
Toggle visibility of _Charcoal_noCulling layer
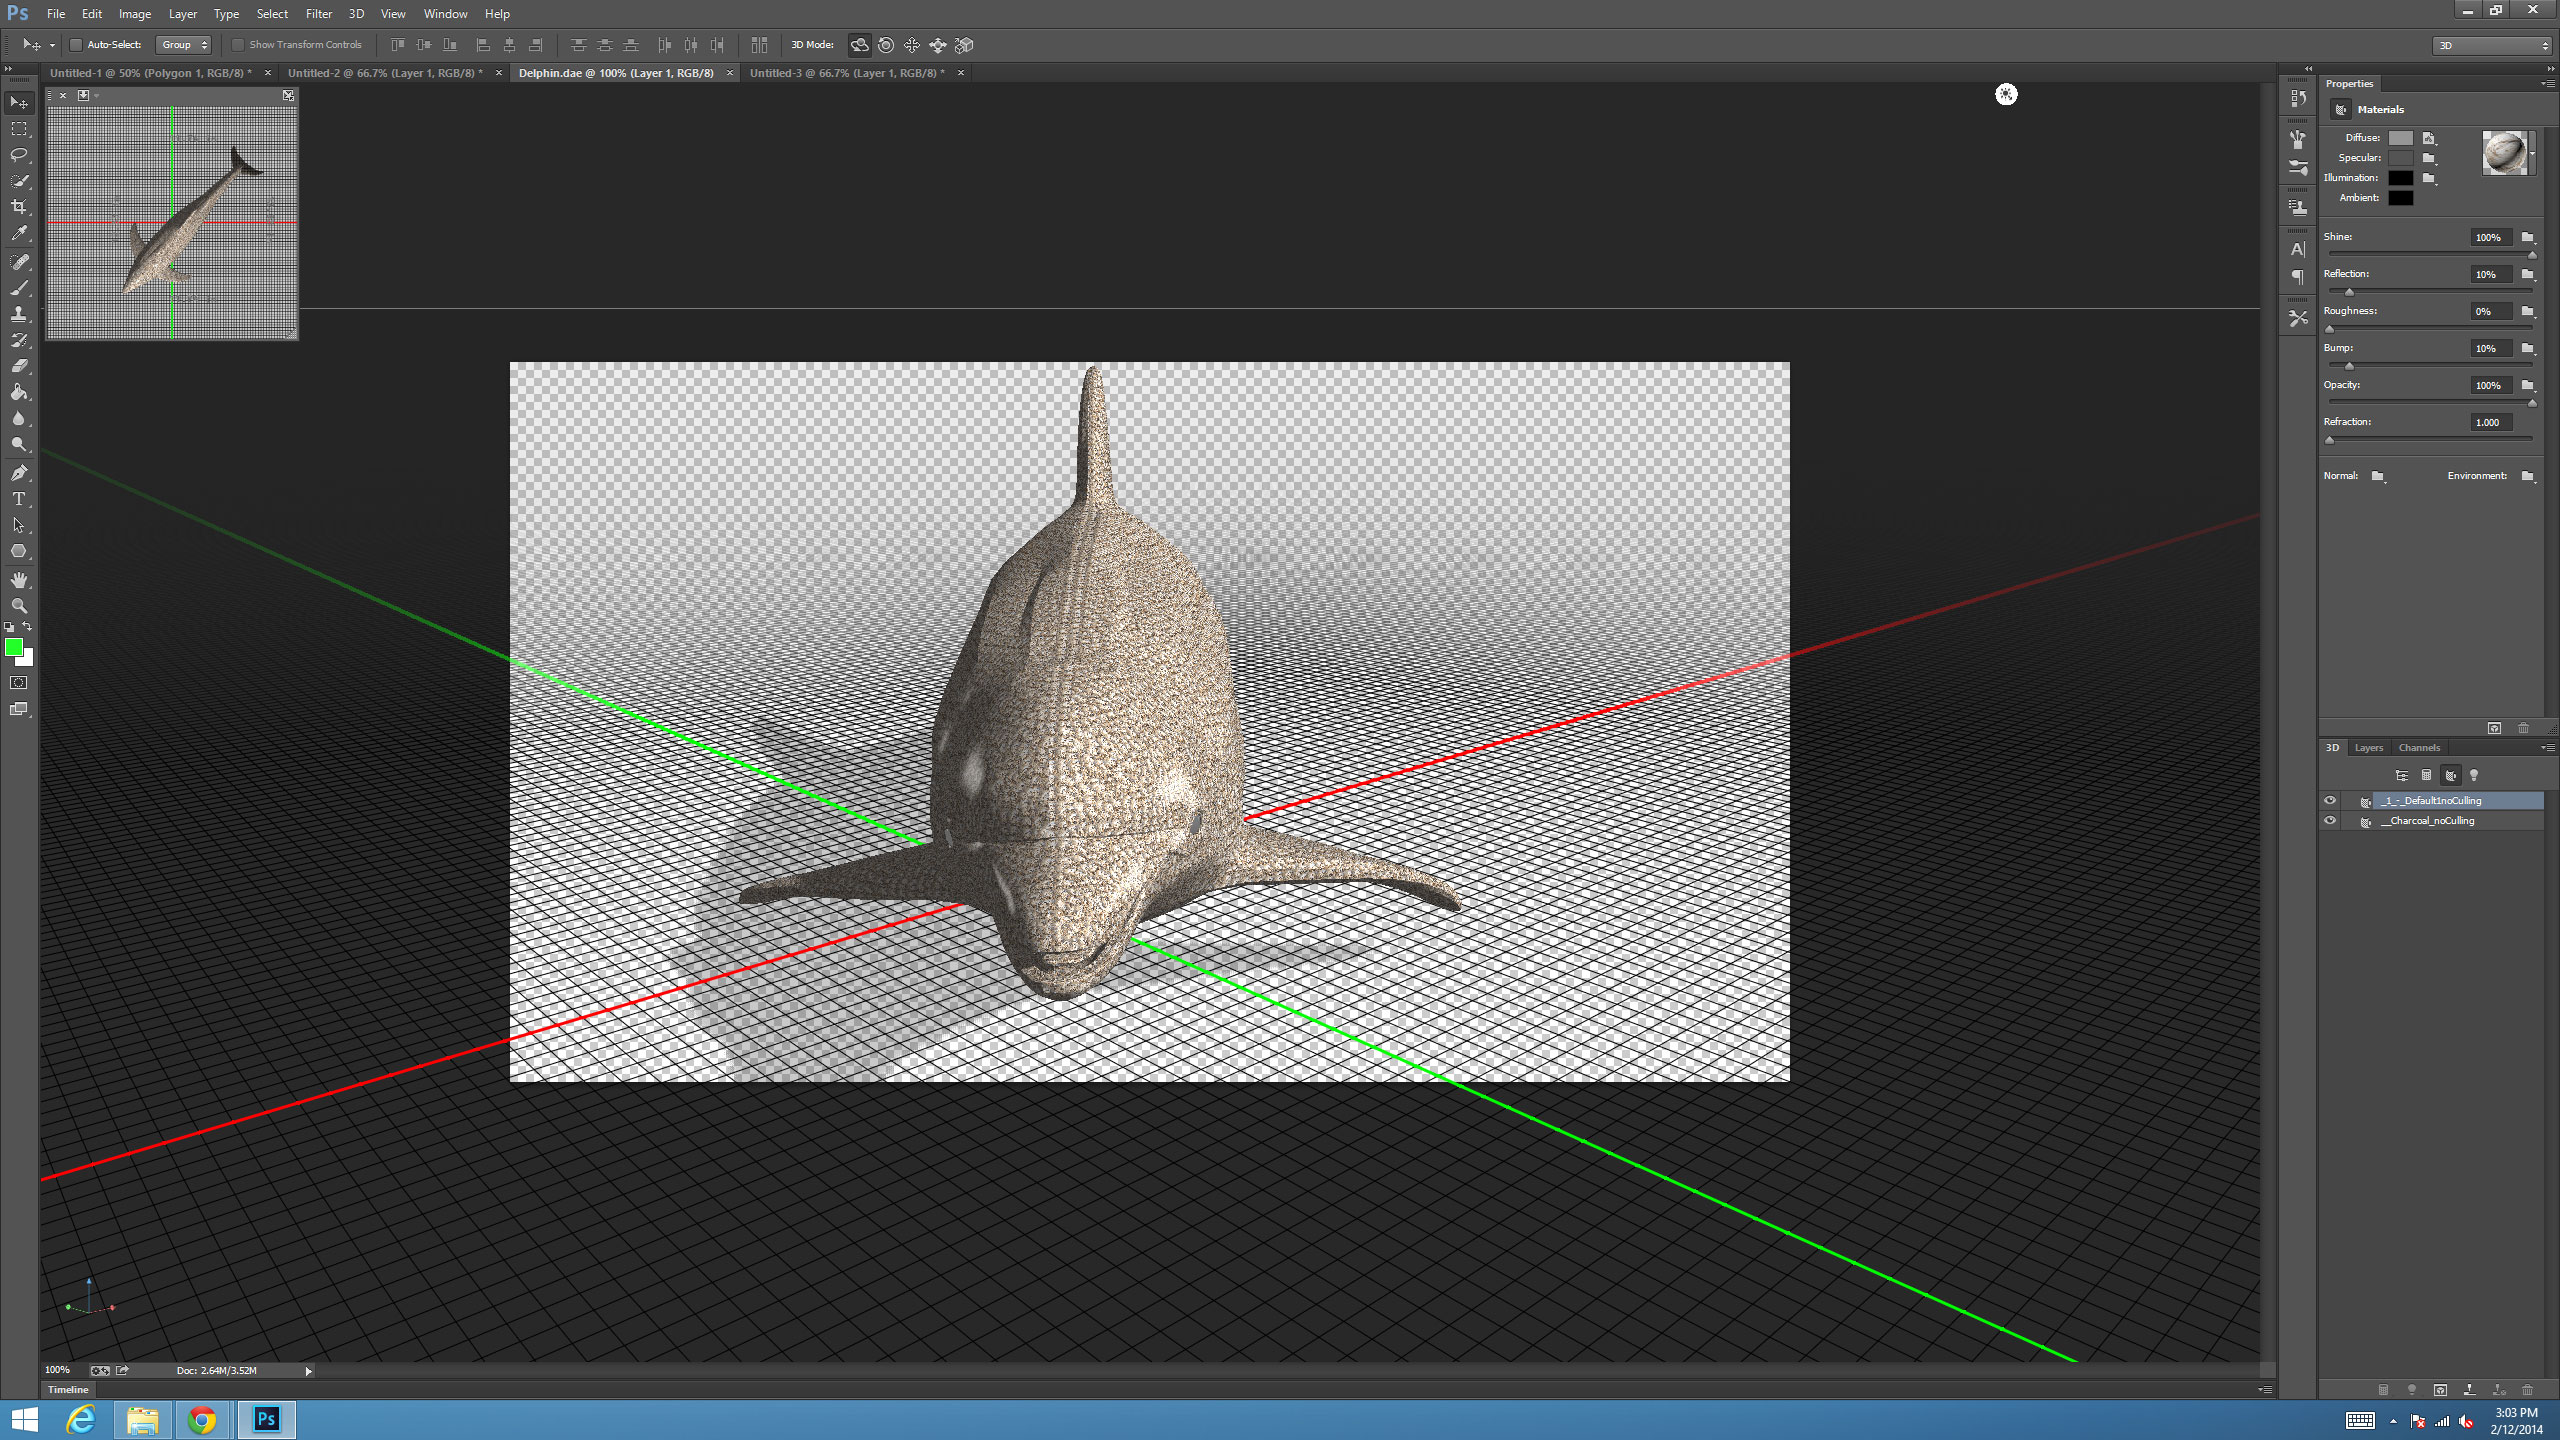point(2330,821)
